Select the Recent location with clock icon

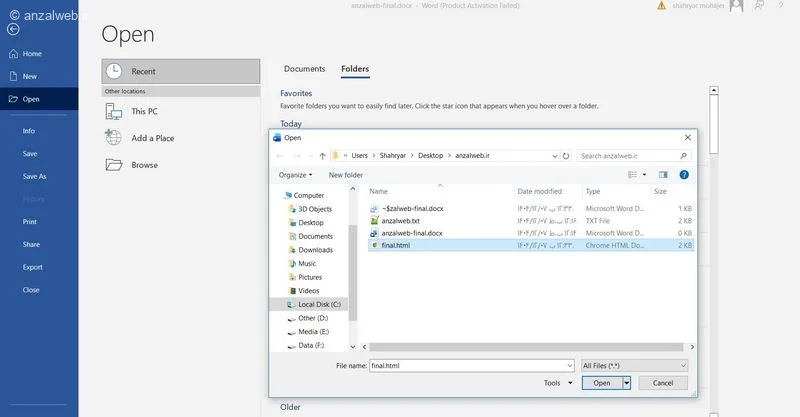coord(181,71)
